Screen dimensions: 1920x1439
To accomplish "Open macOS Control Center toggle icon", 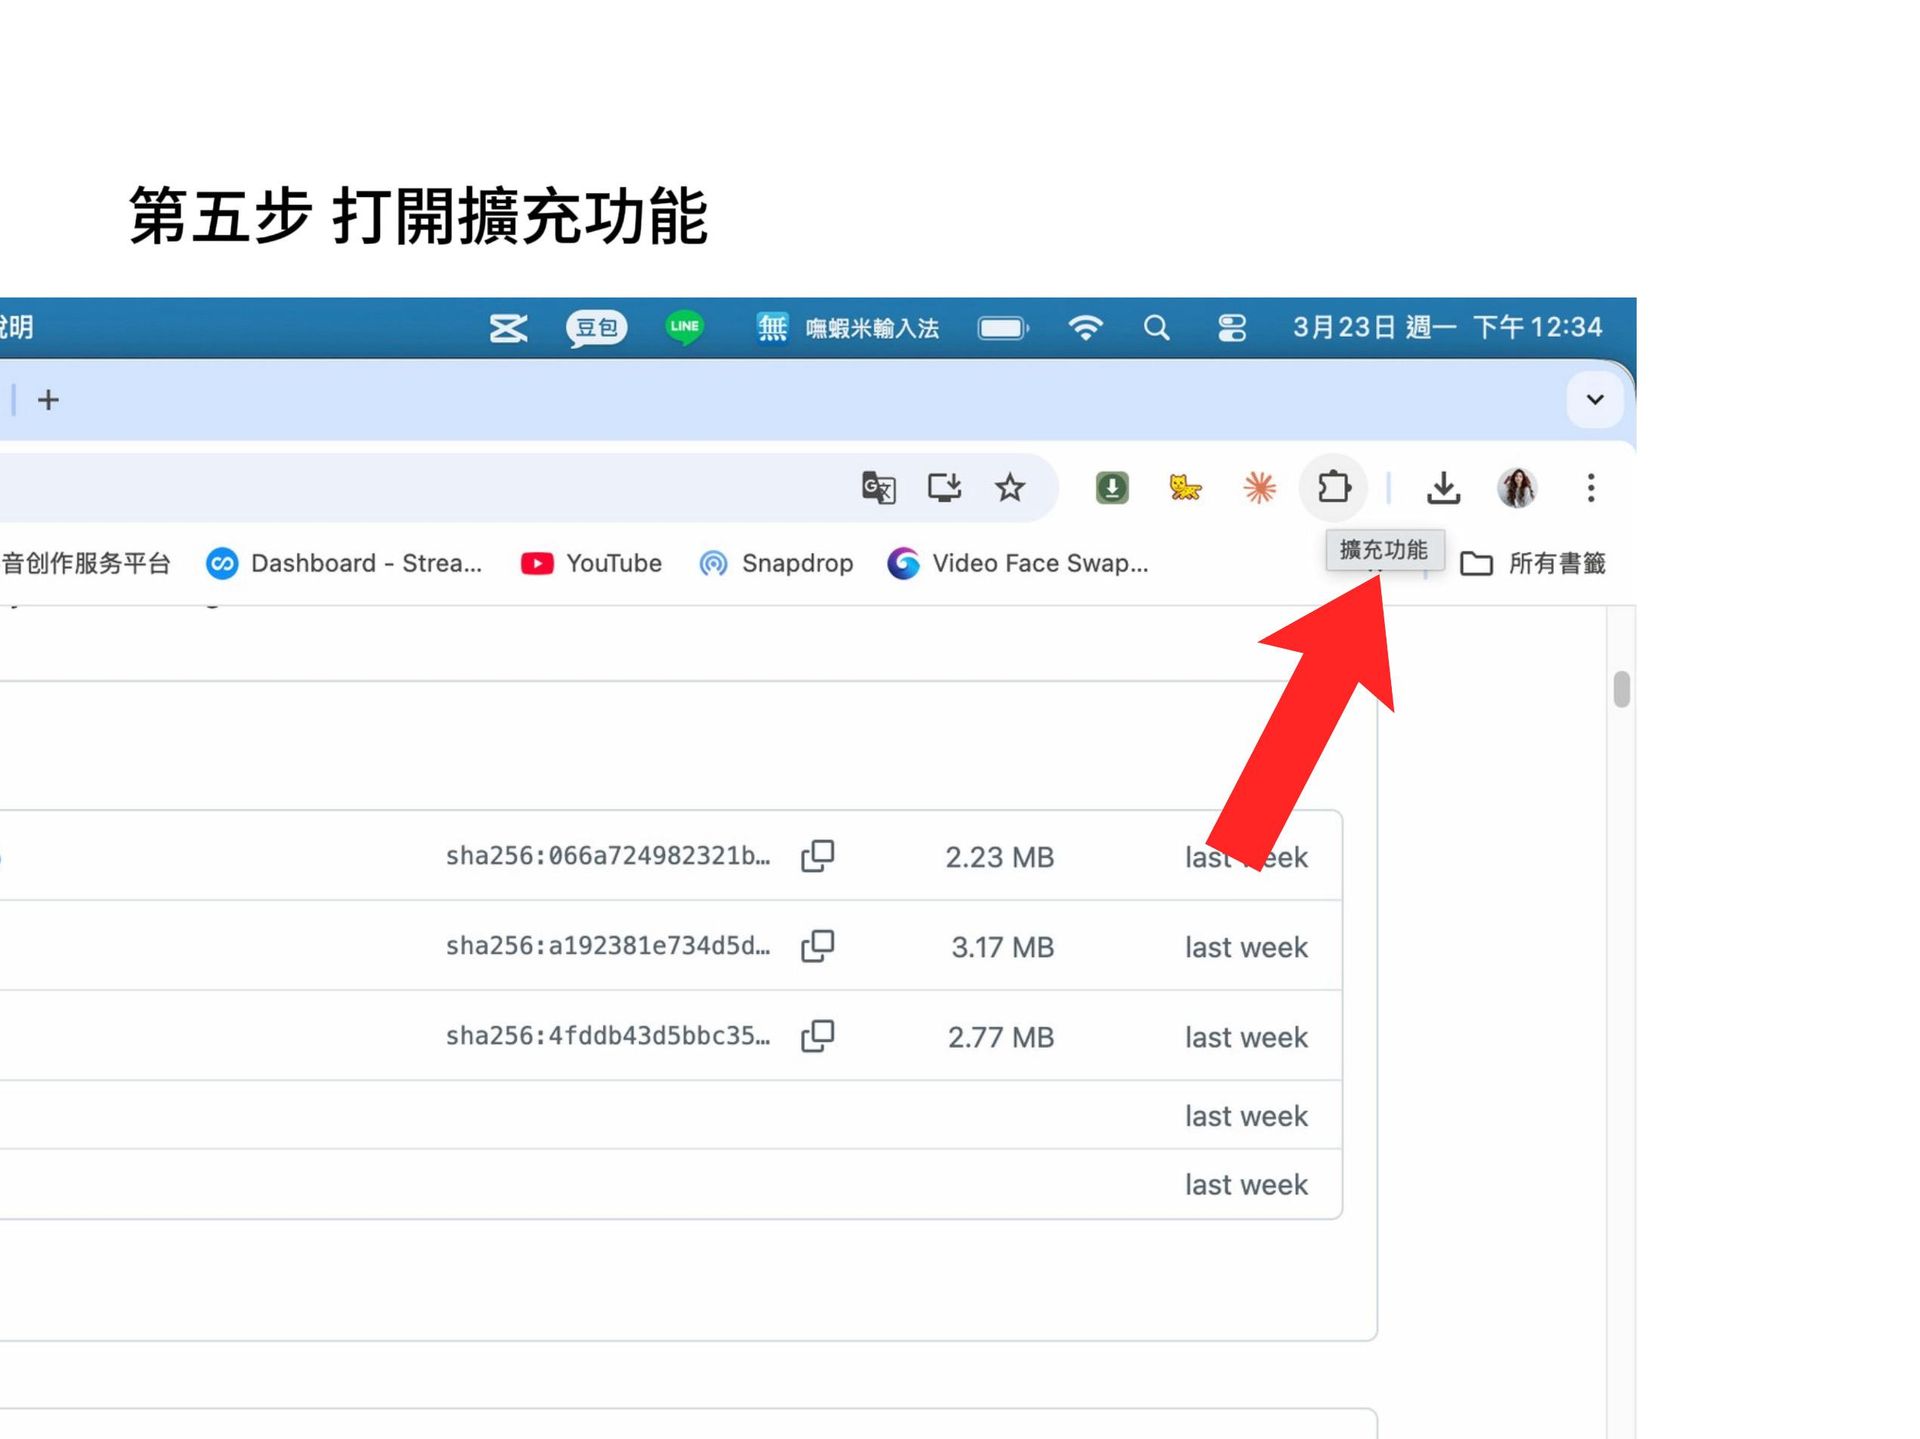I will click(1232, 328).
